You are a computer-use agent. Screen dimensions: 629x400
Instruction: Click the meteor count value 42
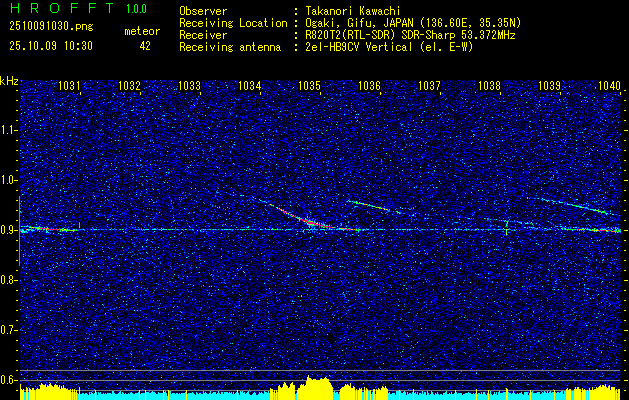145,46
